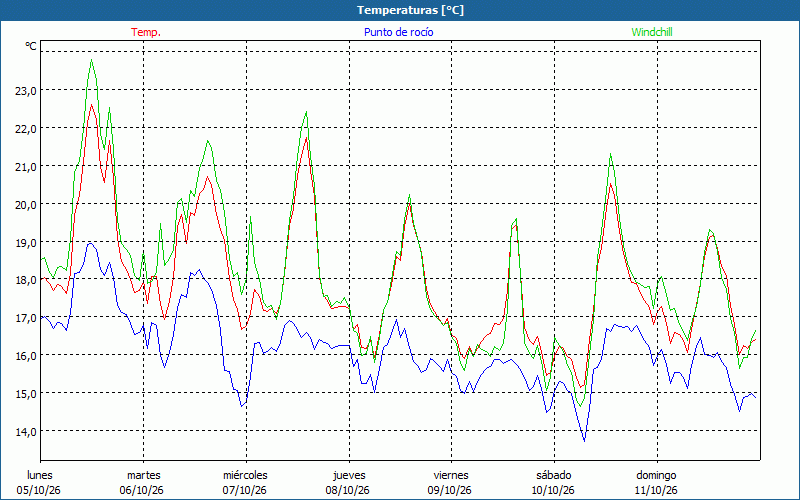Click the °C axis unit label
Viewport: 800px width, 500px height.
pyautogui.click(x=31, y=46)
